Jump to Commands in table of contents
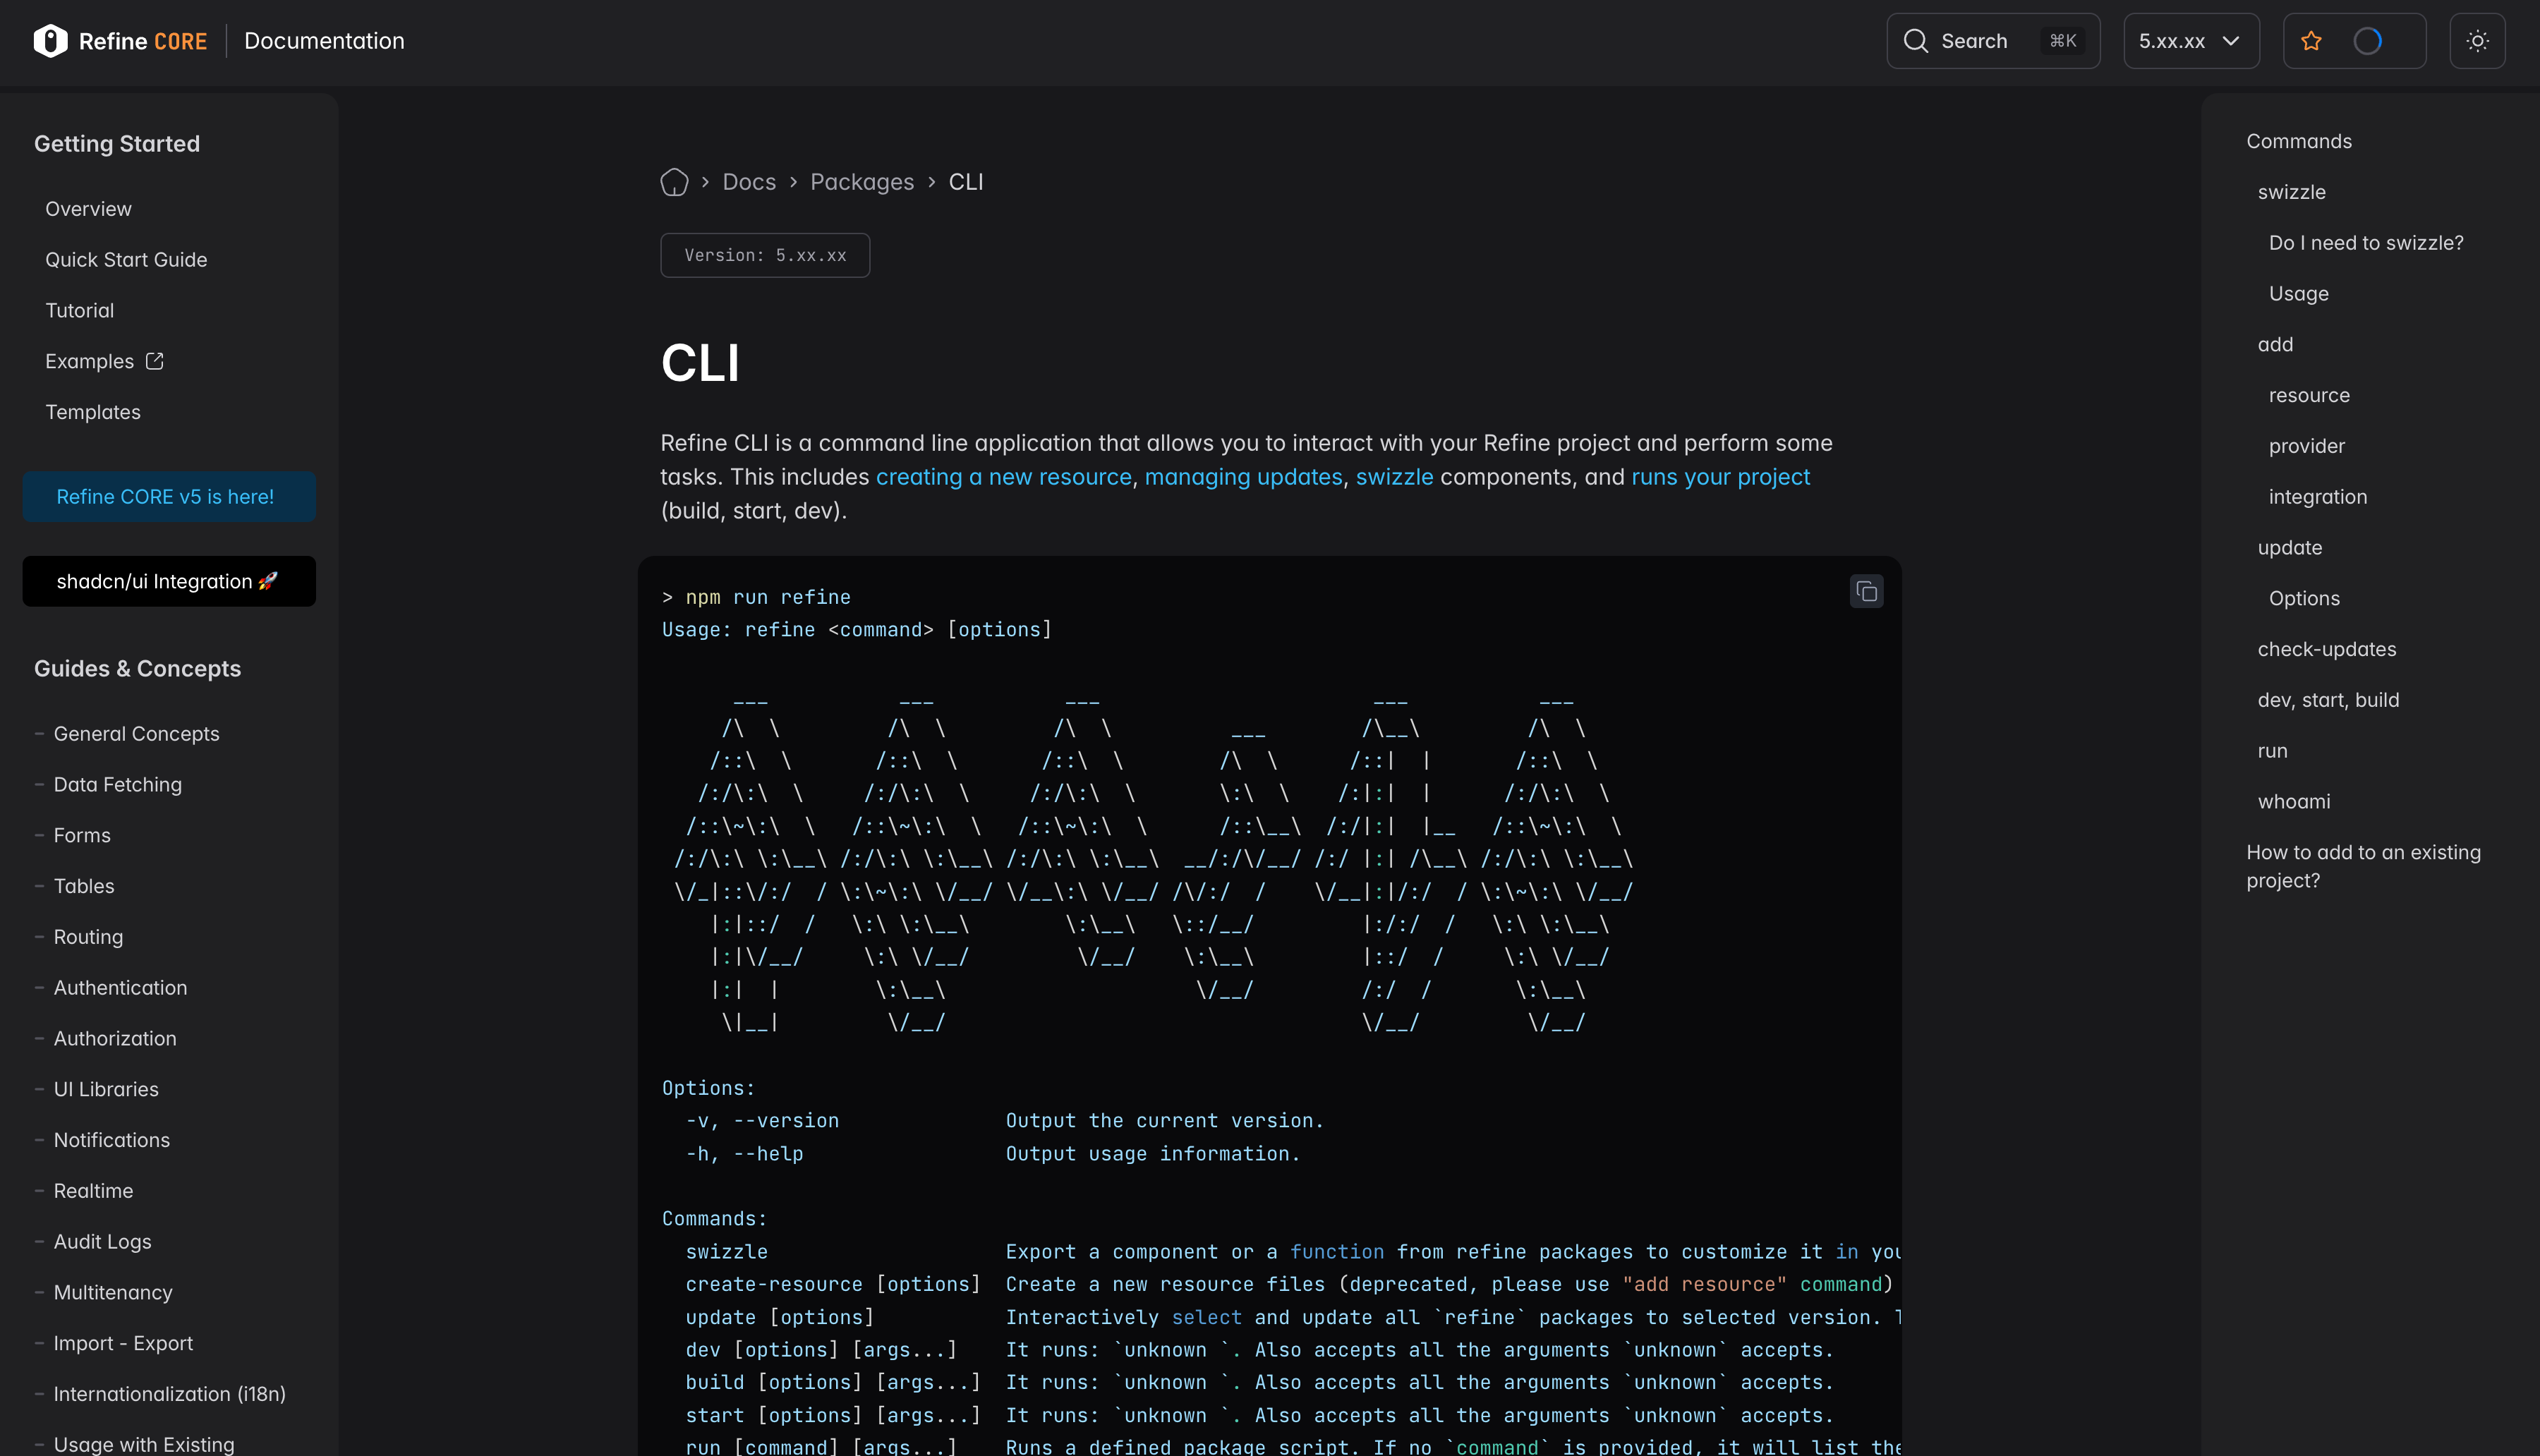This screenshot has width=2540, height=1456. point(2299,142)
